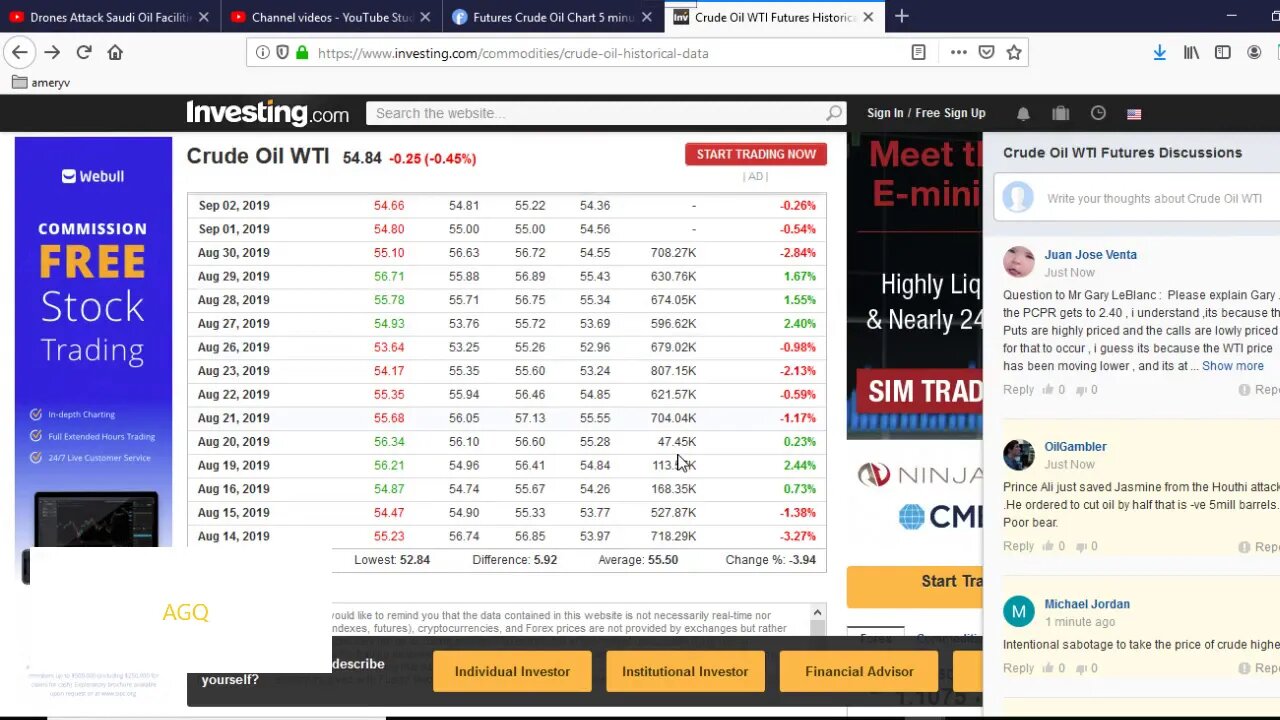The height and width of the screenshot is (720, 1280).
Task: Select the Aug 23, 2019 volume 807.15K
Action: [673, 371]
